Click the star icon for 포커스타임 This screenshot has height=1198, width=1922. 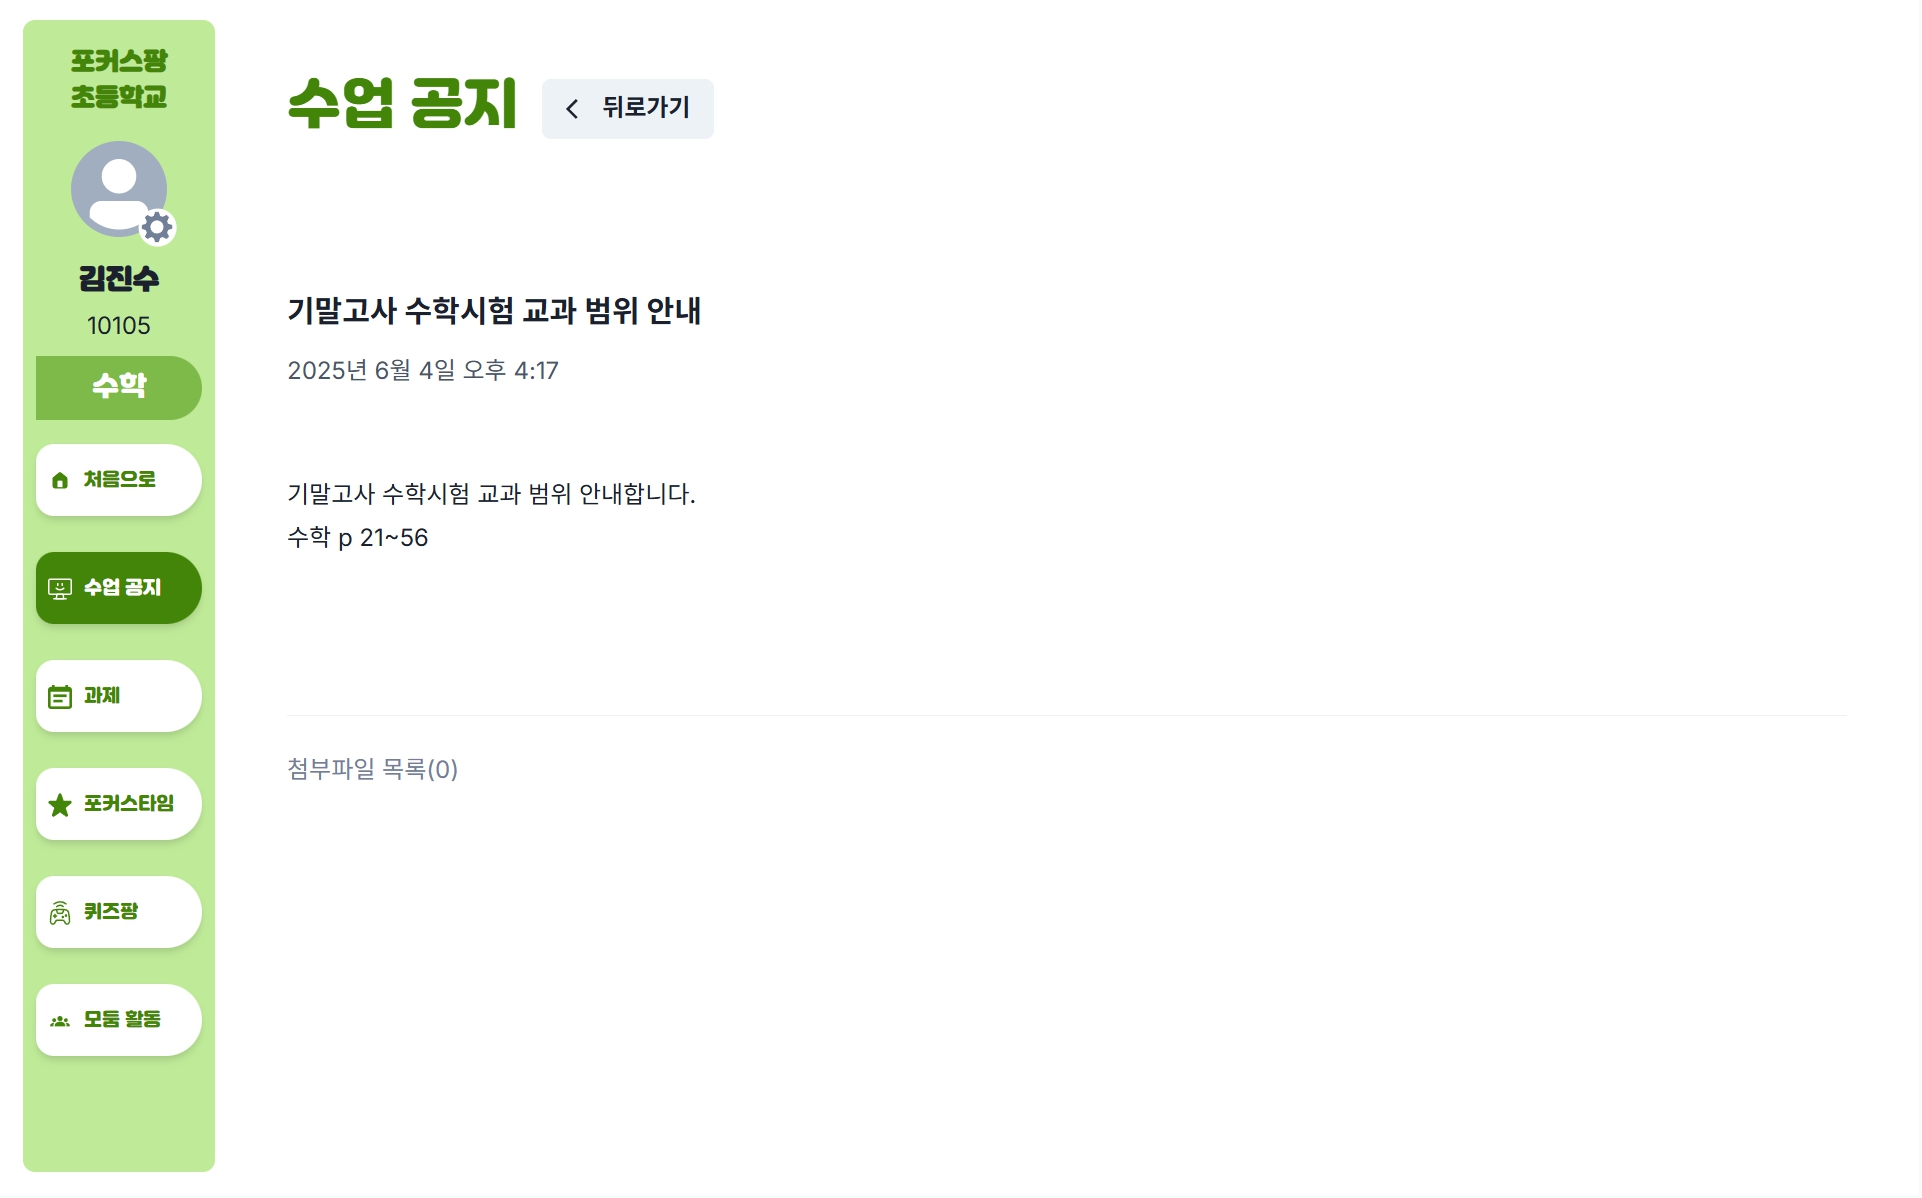(60, 805)
